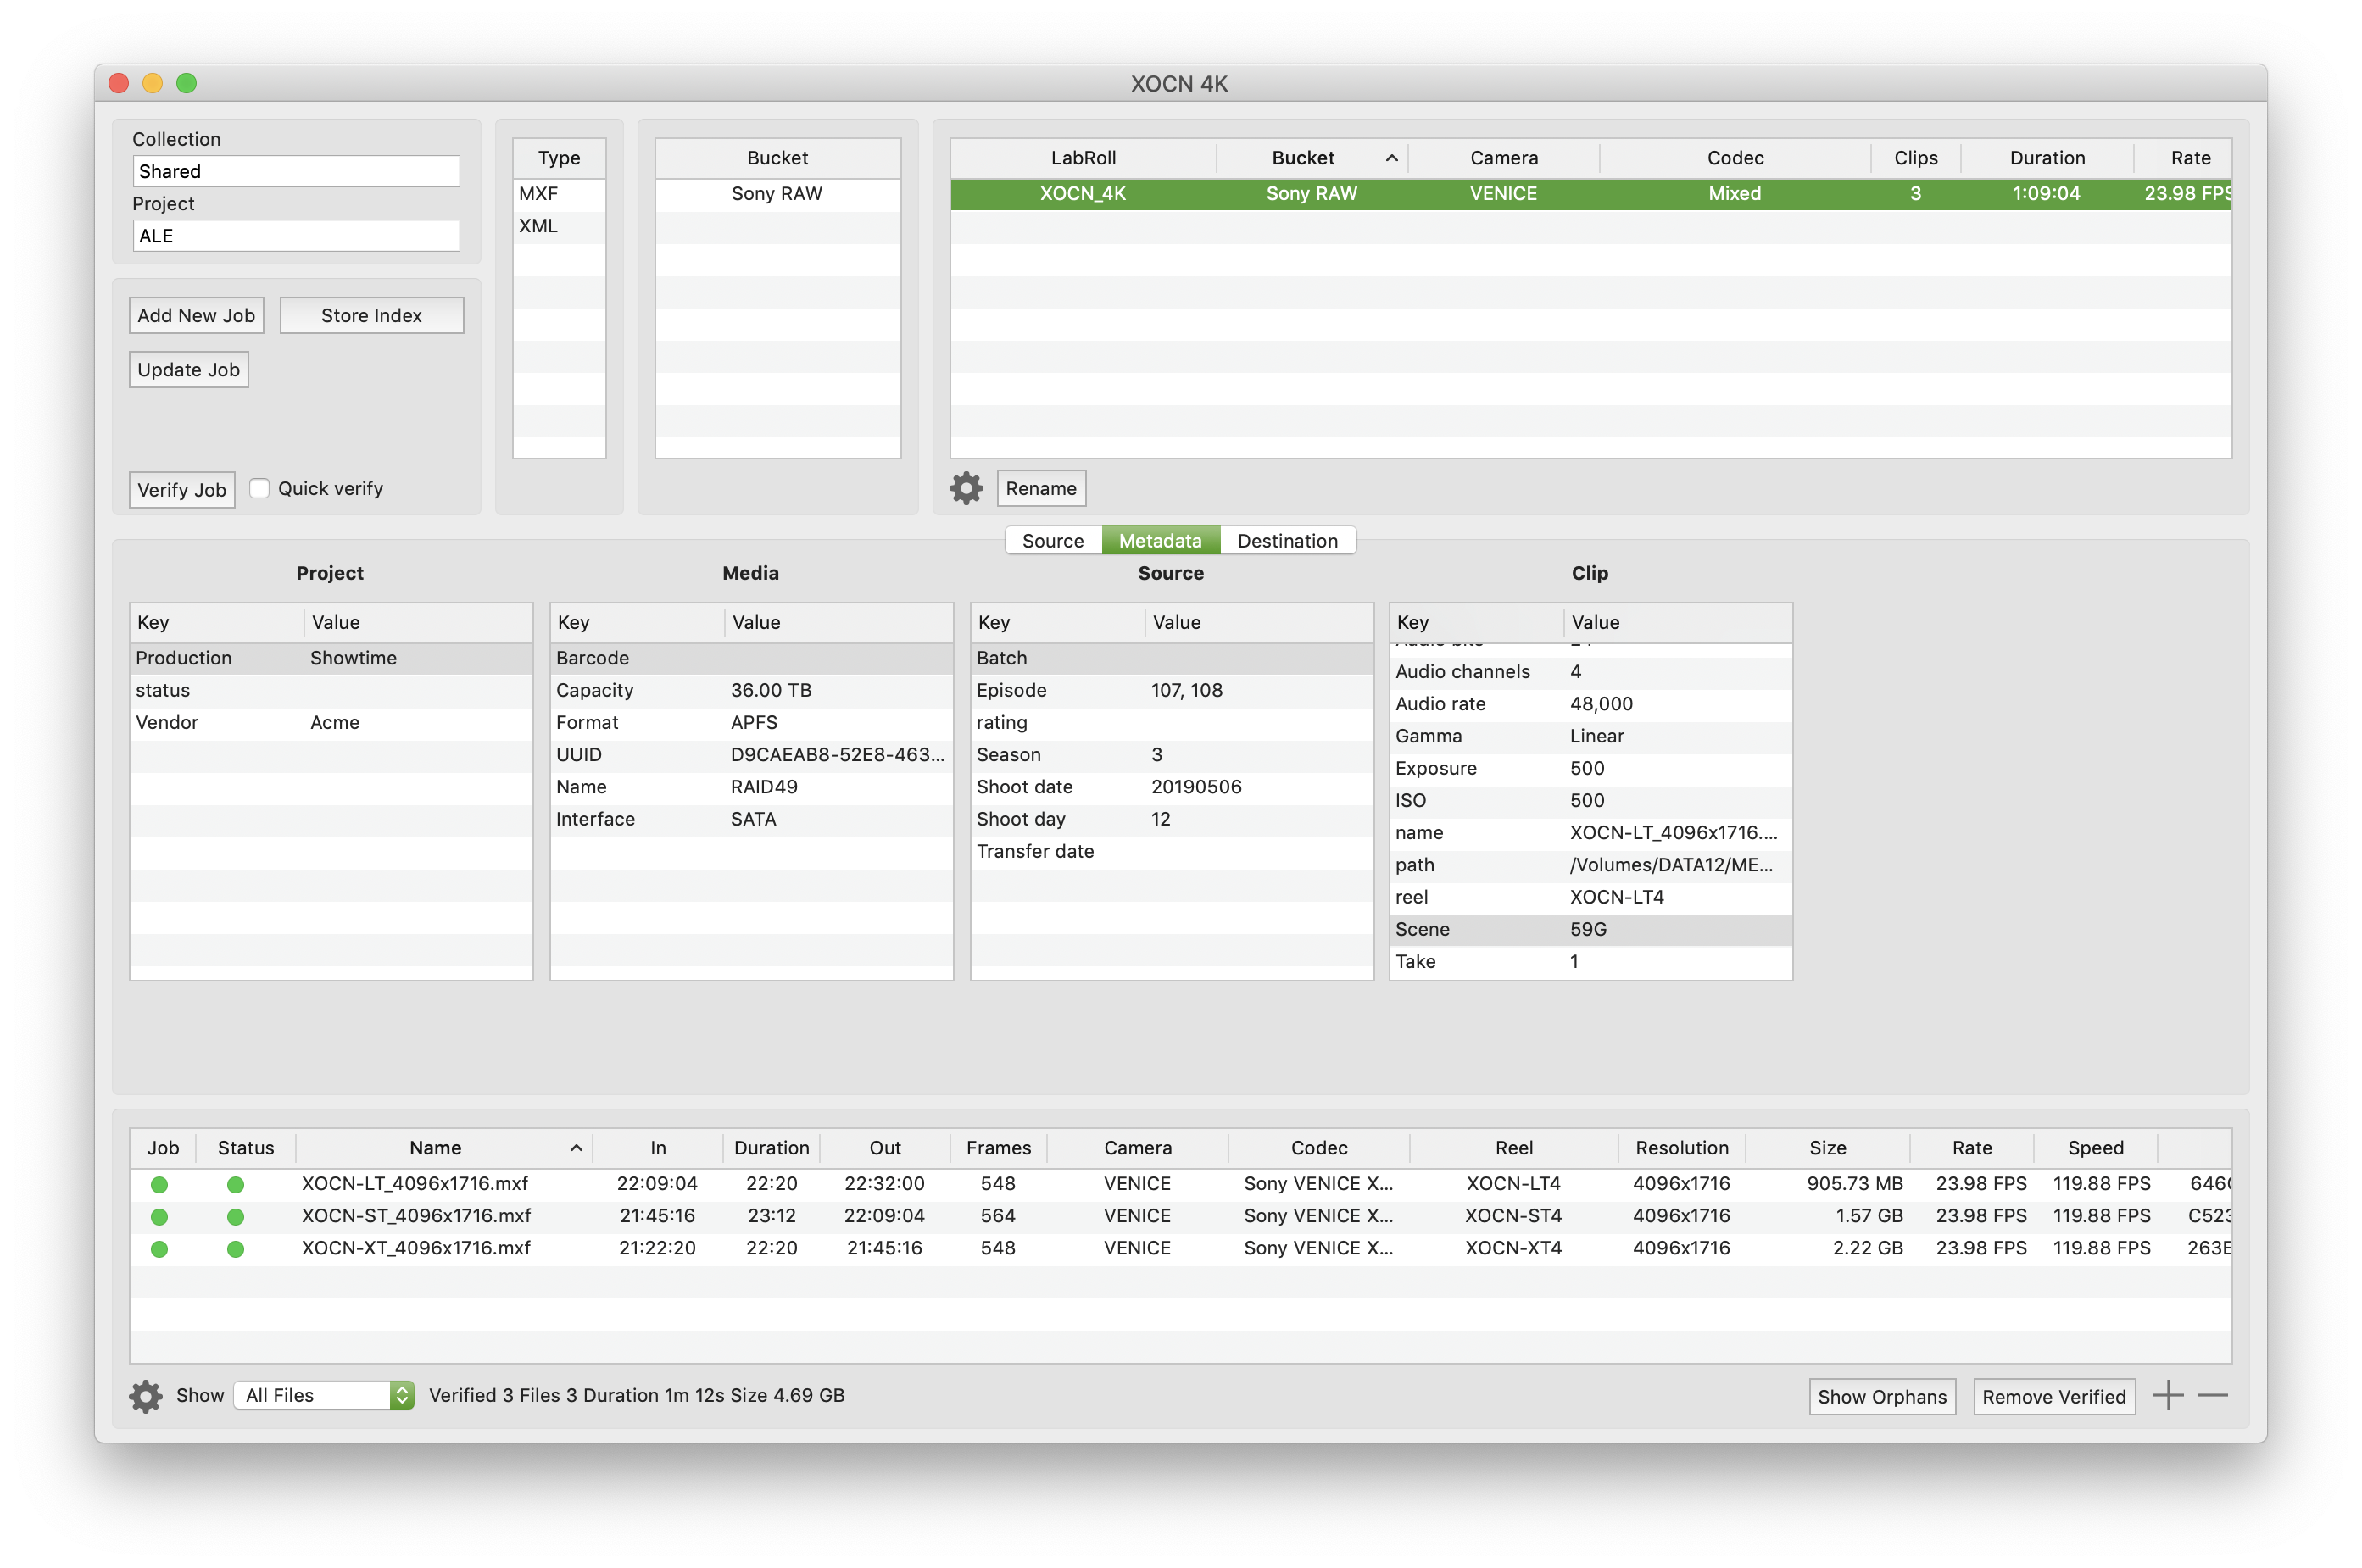Viewport: 2362px width, 1568px height.
Task: Click the Shoot date 20190506 row
Action: 1171,787
